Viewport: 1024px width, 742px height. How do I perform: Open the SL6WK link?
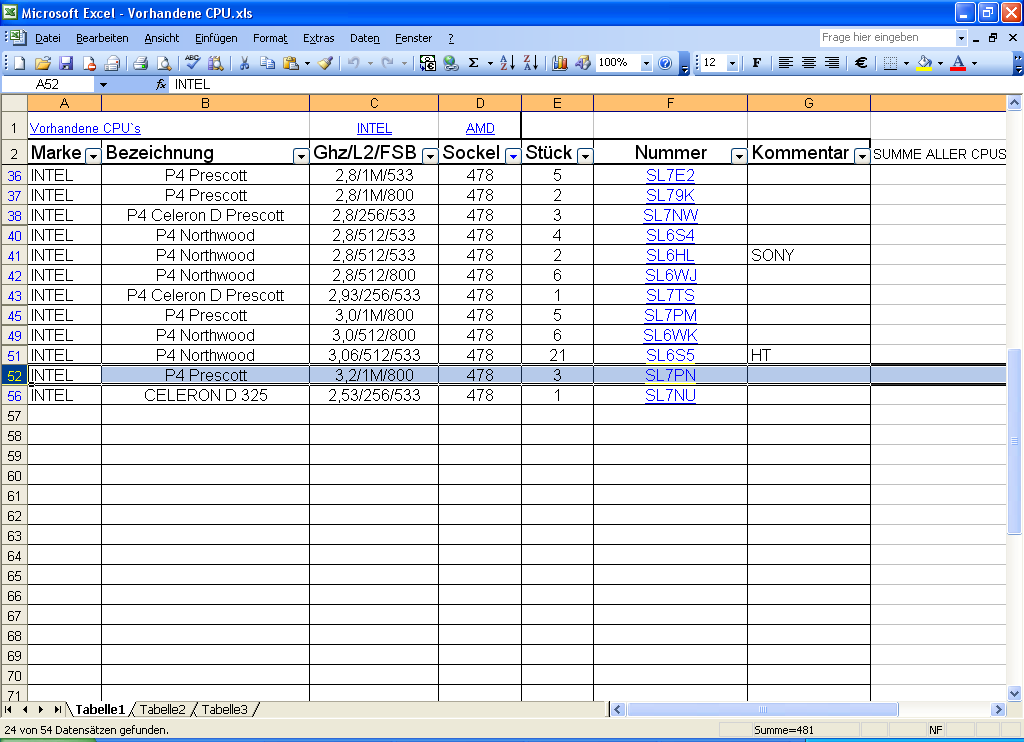click(x=670, y=335)
